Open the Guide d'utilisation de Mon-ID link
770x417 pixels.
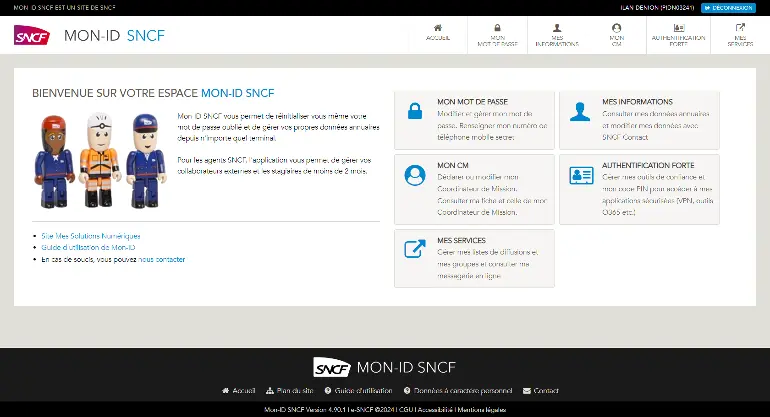(88, 248)
